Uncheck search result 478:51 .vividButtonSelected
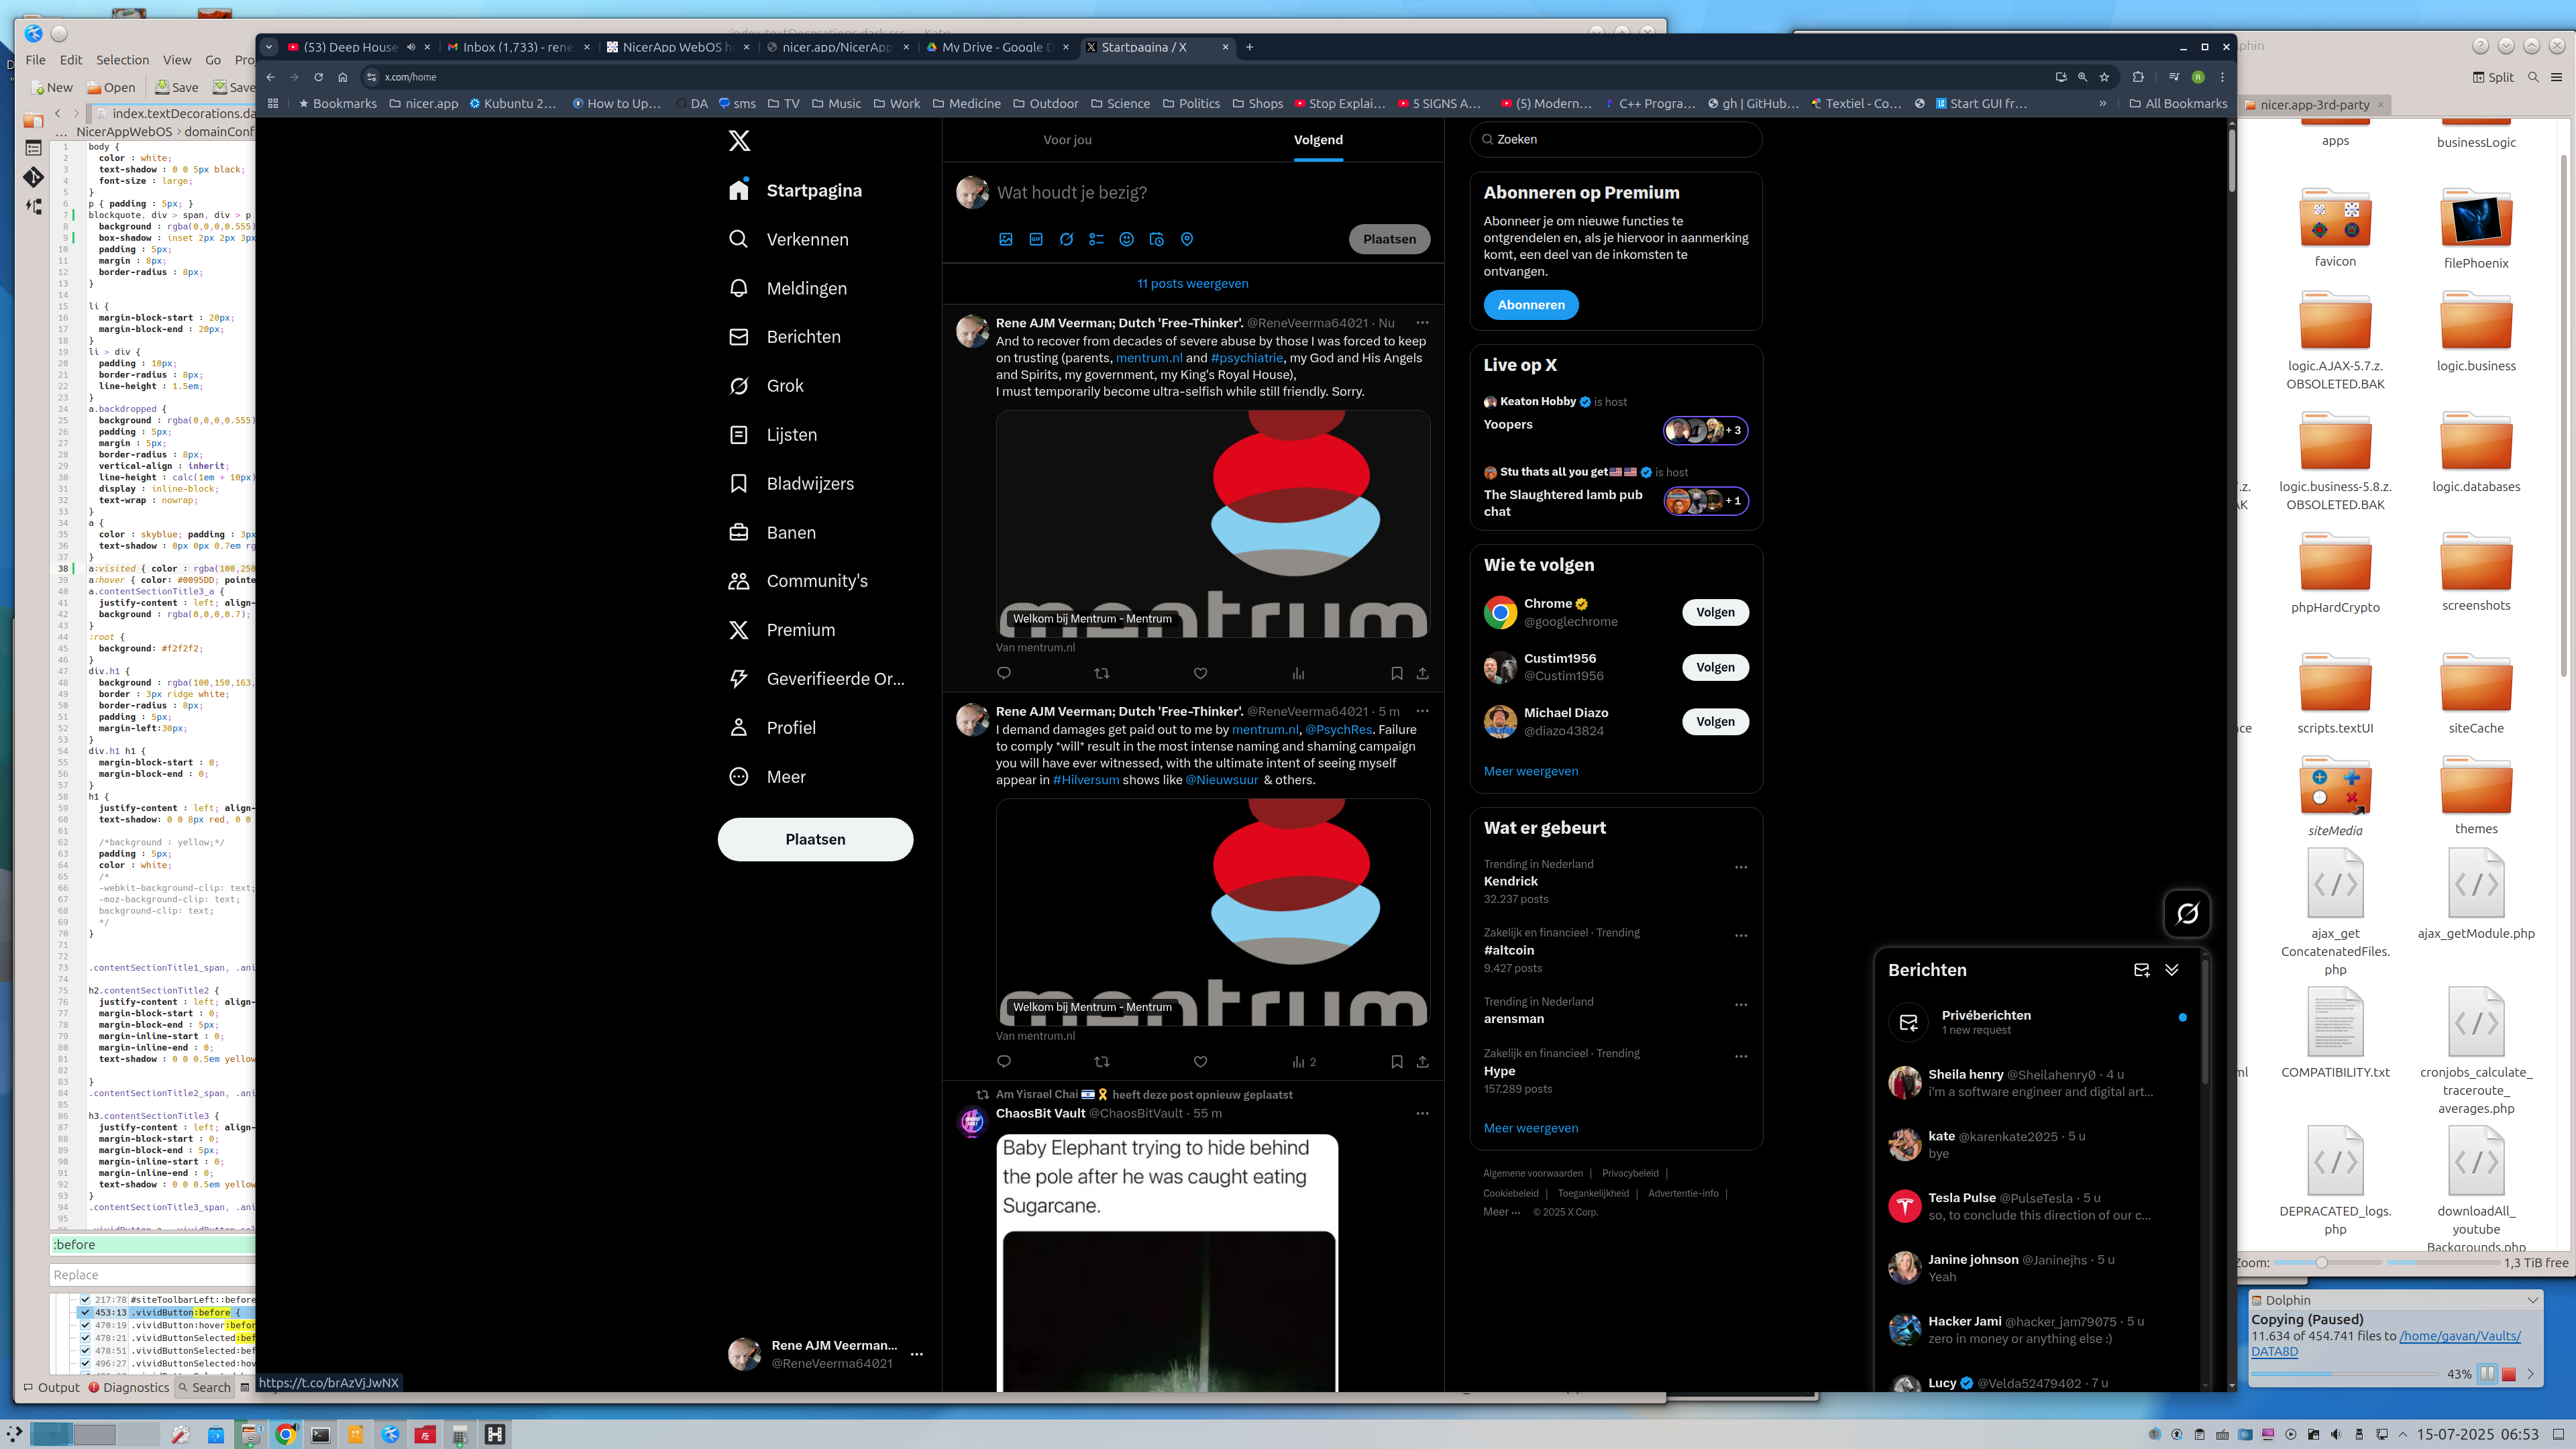The width and height of the screenshot is (2576, 1449). point(85,1351)
